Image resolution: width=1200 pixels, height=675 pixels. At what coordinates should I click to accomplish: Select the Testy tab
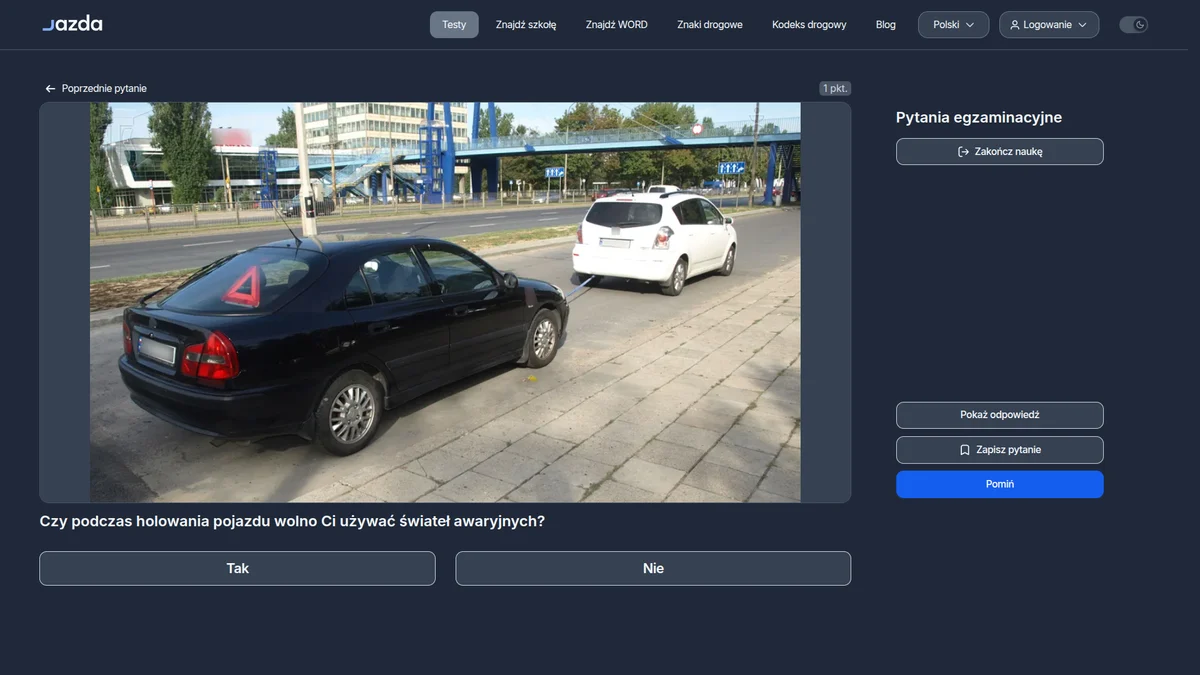[x=454, y=25]
